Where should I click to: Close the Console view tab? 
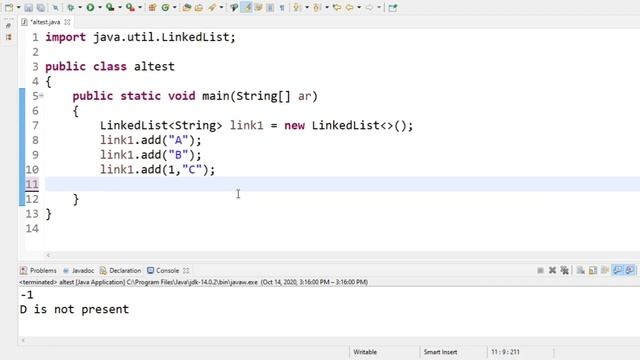click(x=186, y=271)
